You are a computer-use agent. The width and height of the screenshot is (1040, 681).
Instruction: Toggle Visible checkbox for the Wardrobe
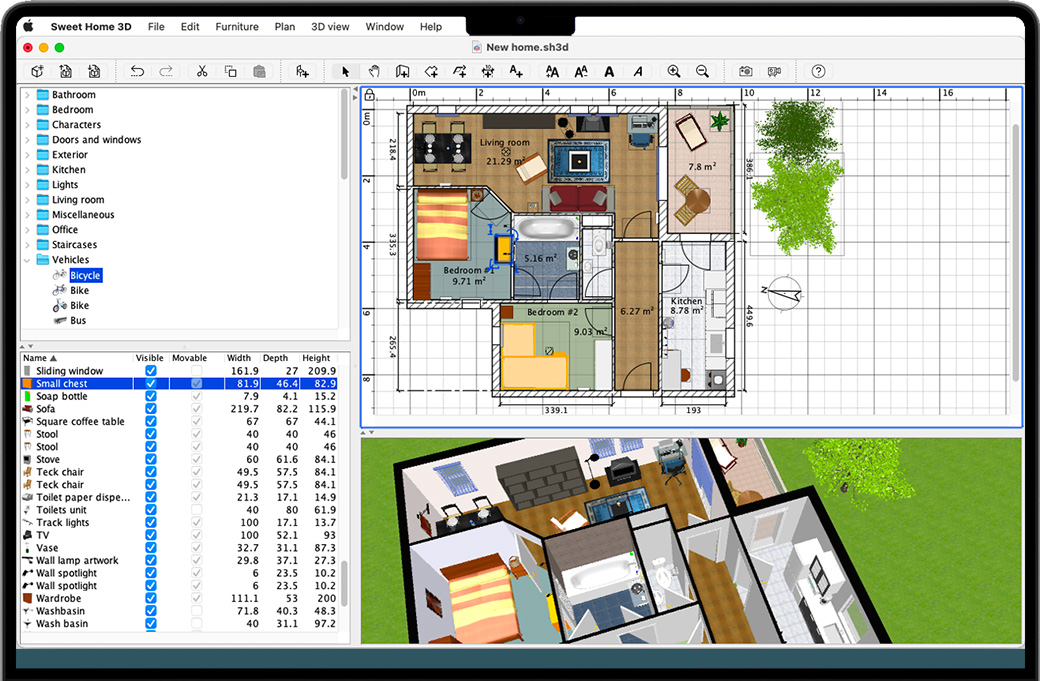coord(151,598)
